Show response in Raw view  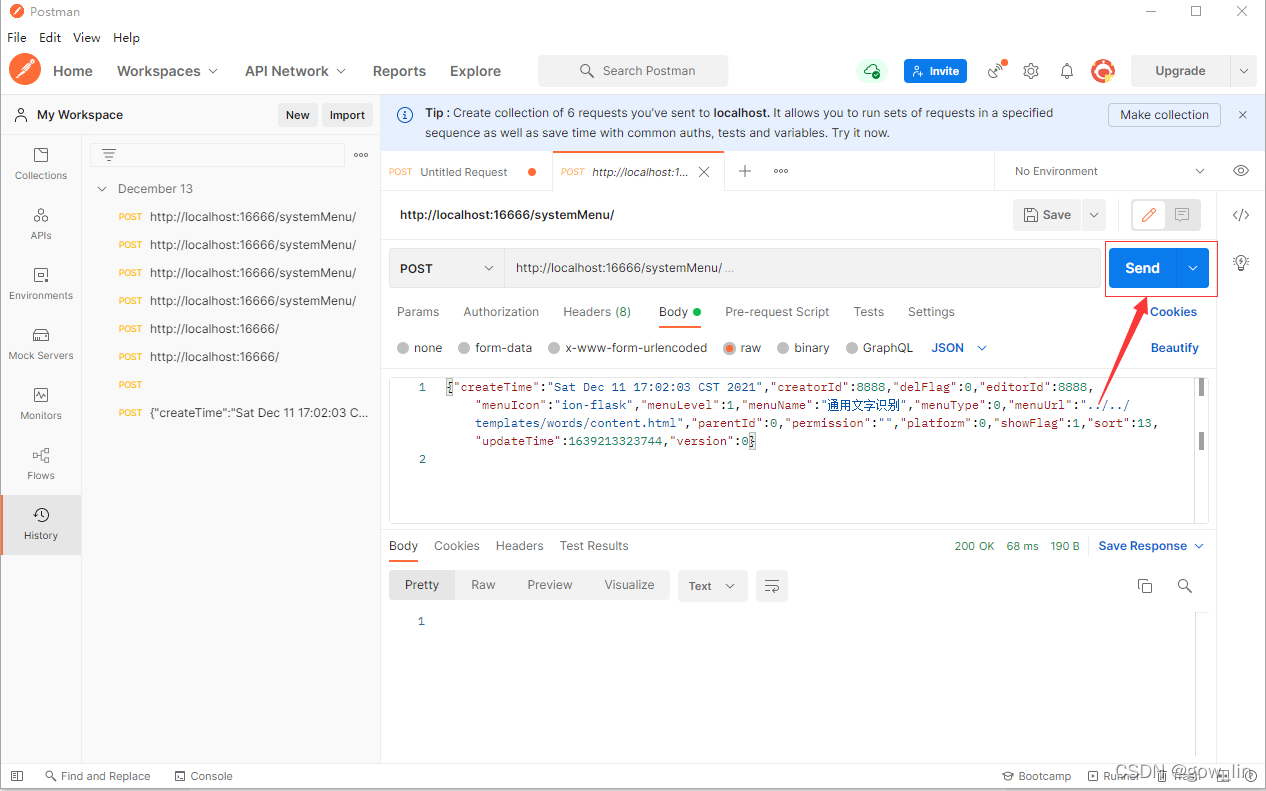coord(483,585)
